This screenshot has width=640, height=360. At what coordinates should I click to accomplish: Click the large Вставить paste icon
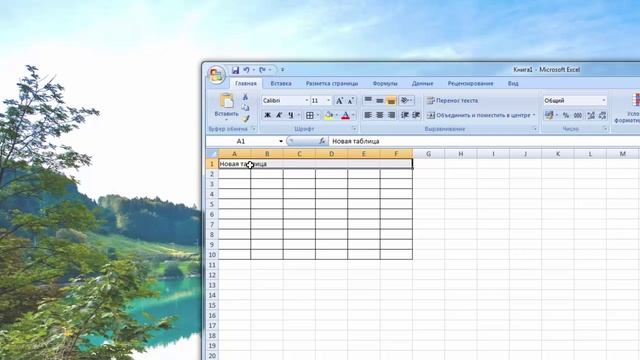227,100
